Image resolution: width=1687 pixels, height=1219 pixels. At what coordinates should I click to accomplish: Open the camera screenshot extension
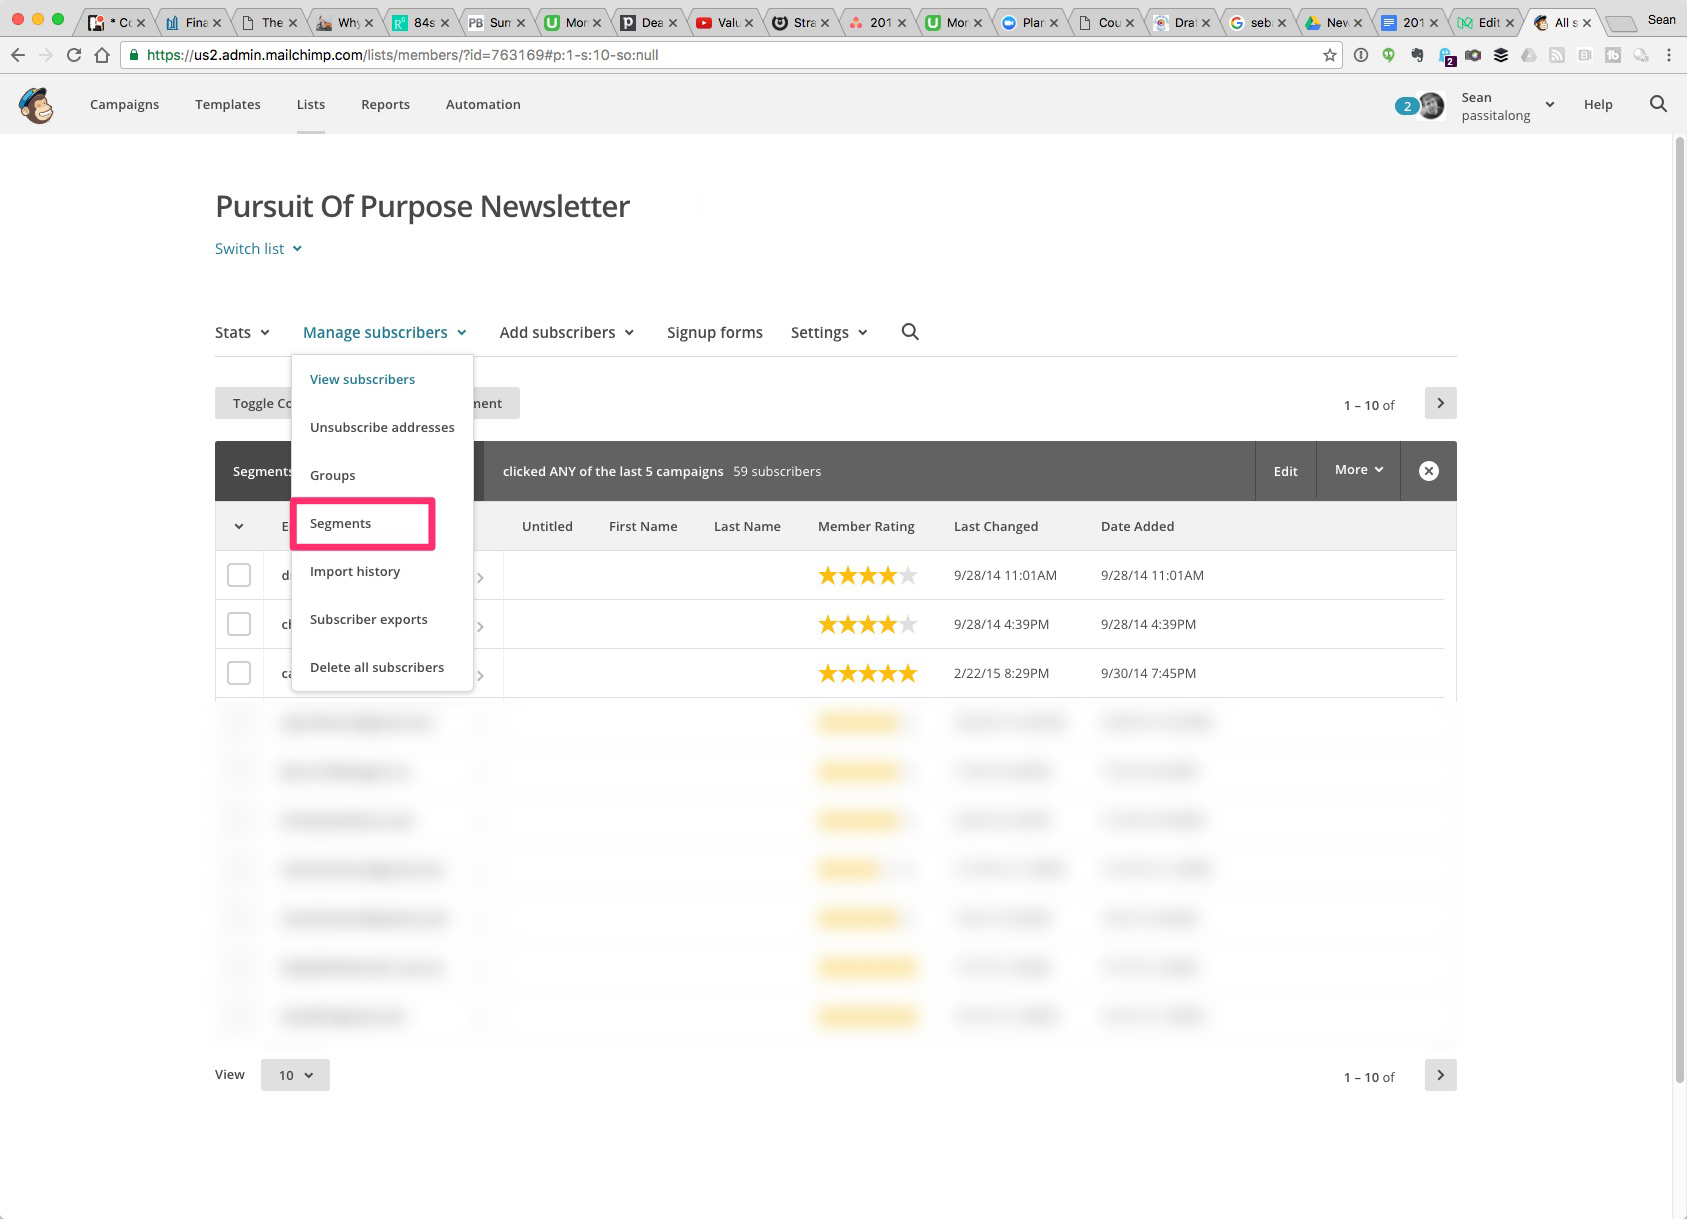(1473, 55)
